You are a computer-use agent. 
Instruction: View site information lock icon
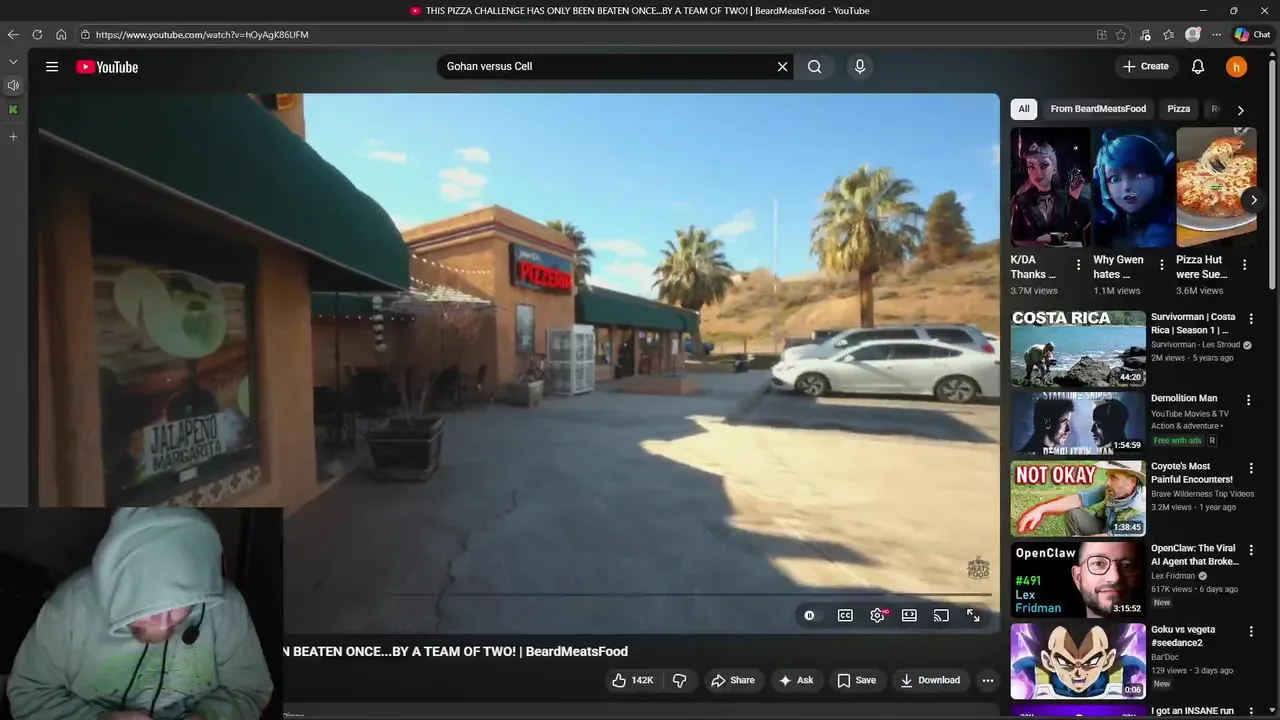coord(86,34)
